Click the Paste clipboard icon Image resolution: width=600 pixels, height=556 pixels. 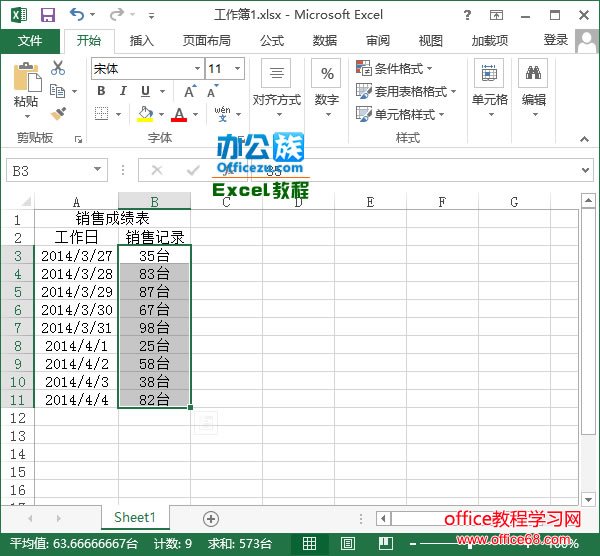tap(26, 78)
